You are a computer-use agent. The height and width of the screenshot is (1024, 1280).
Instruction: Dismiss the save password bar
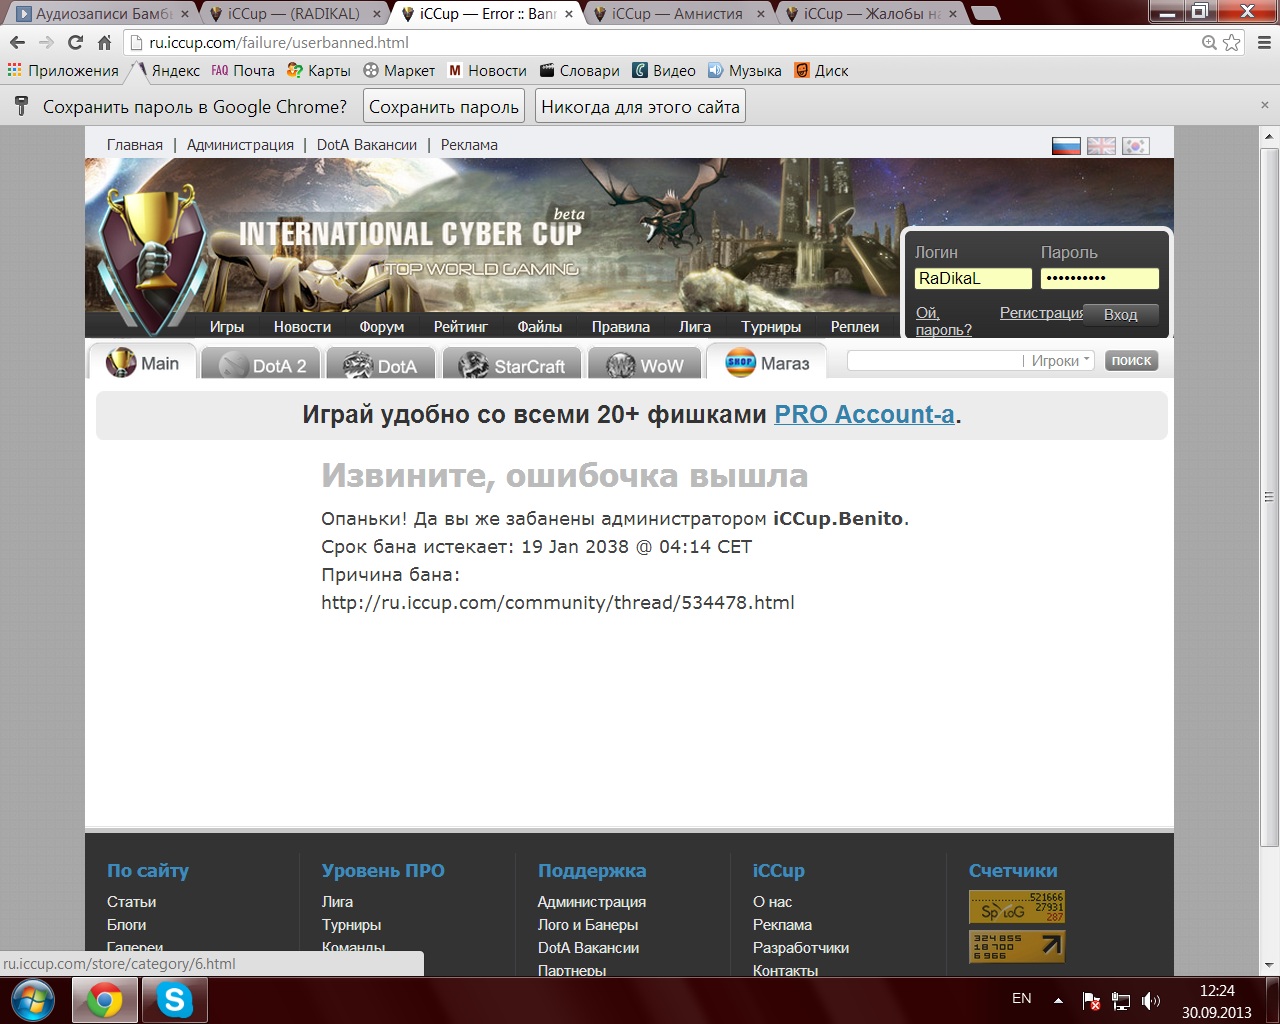click(x=1264, y=105)
